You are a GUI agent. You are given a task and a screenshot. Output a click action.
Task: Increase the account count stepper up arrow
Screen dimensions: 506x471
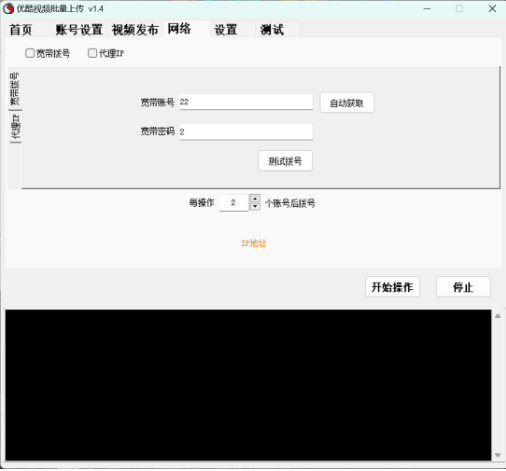point(255,199)
